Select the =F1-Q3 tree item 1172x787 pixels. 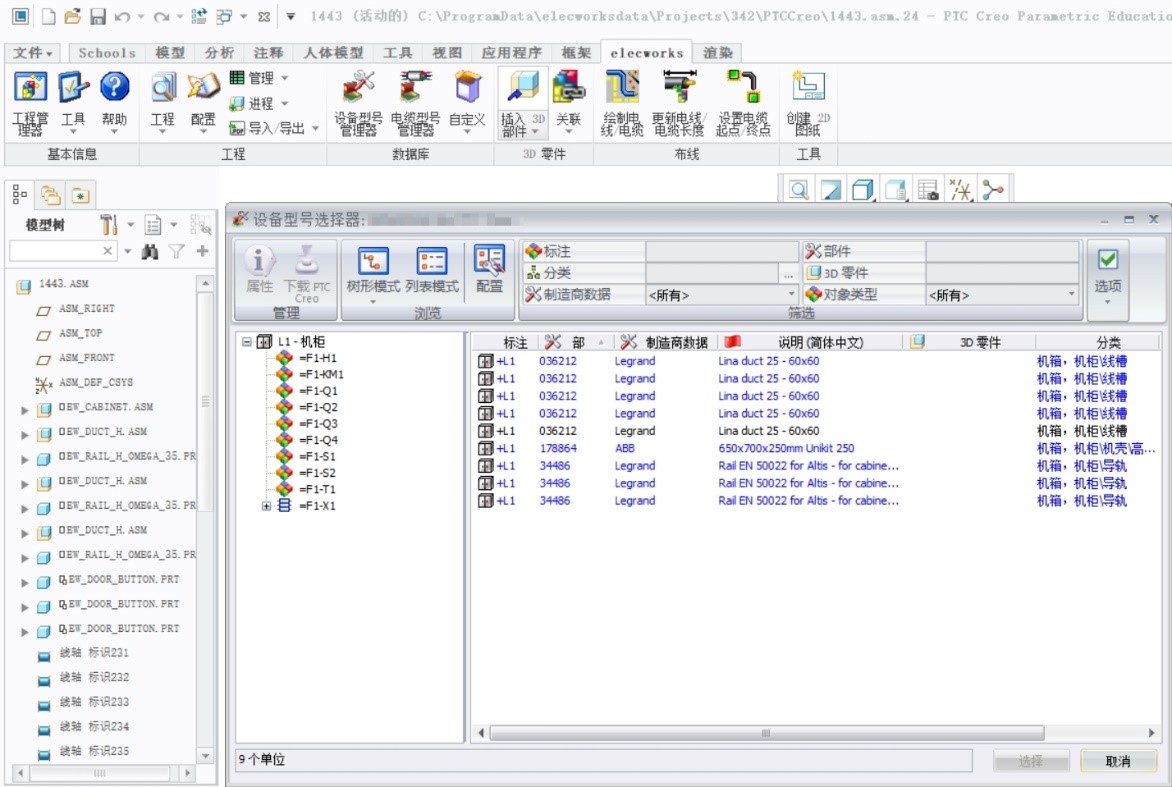pos(318,424)
